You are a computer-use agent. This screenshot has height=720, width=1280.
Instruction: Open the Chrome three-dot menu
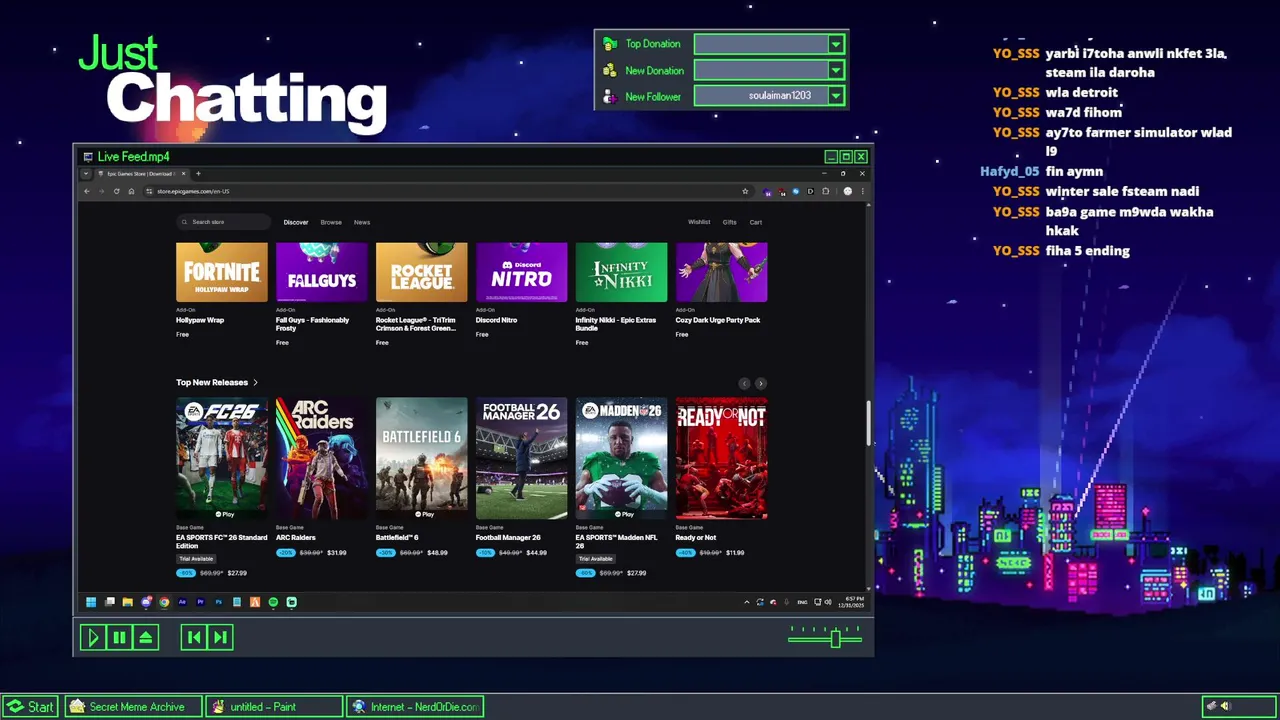[x=862, y=191]
